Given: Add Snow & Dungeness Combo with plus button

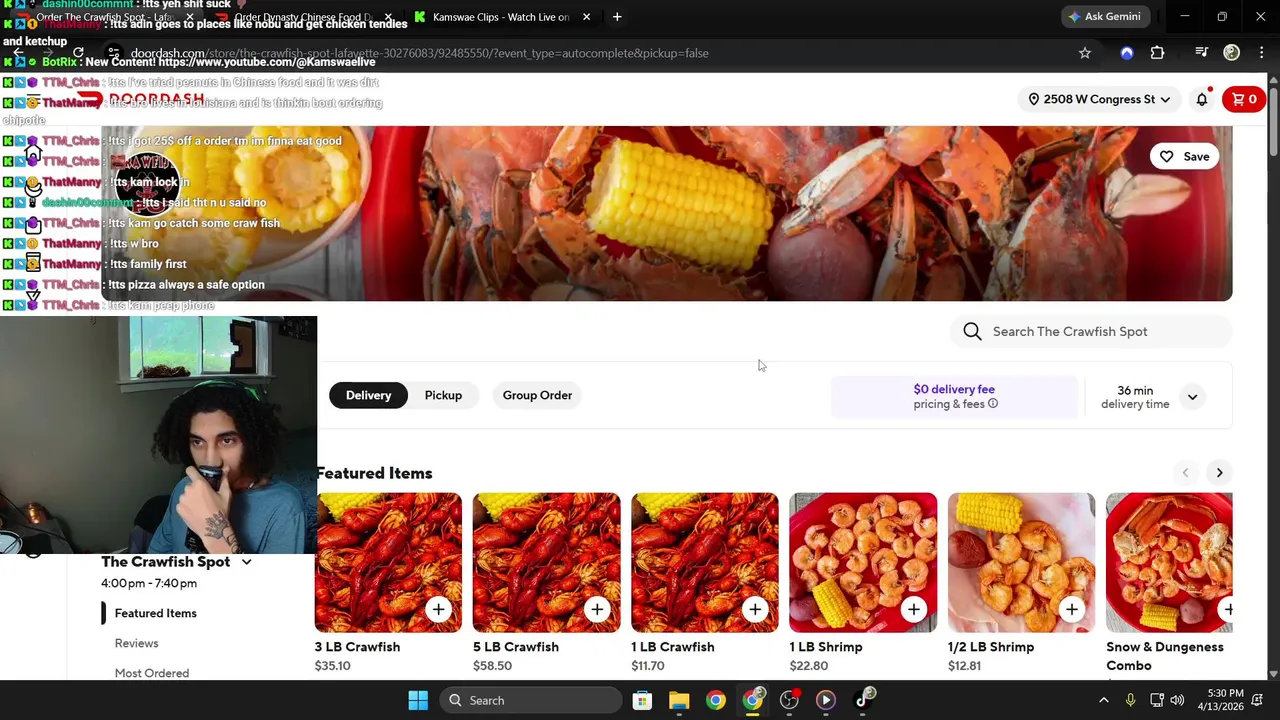Looking at the screenshot, I should pyautogui.click(x=1226, y=609).
